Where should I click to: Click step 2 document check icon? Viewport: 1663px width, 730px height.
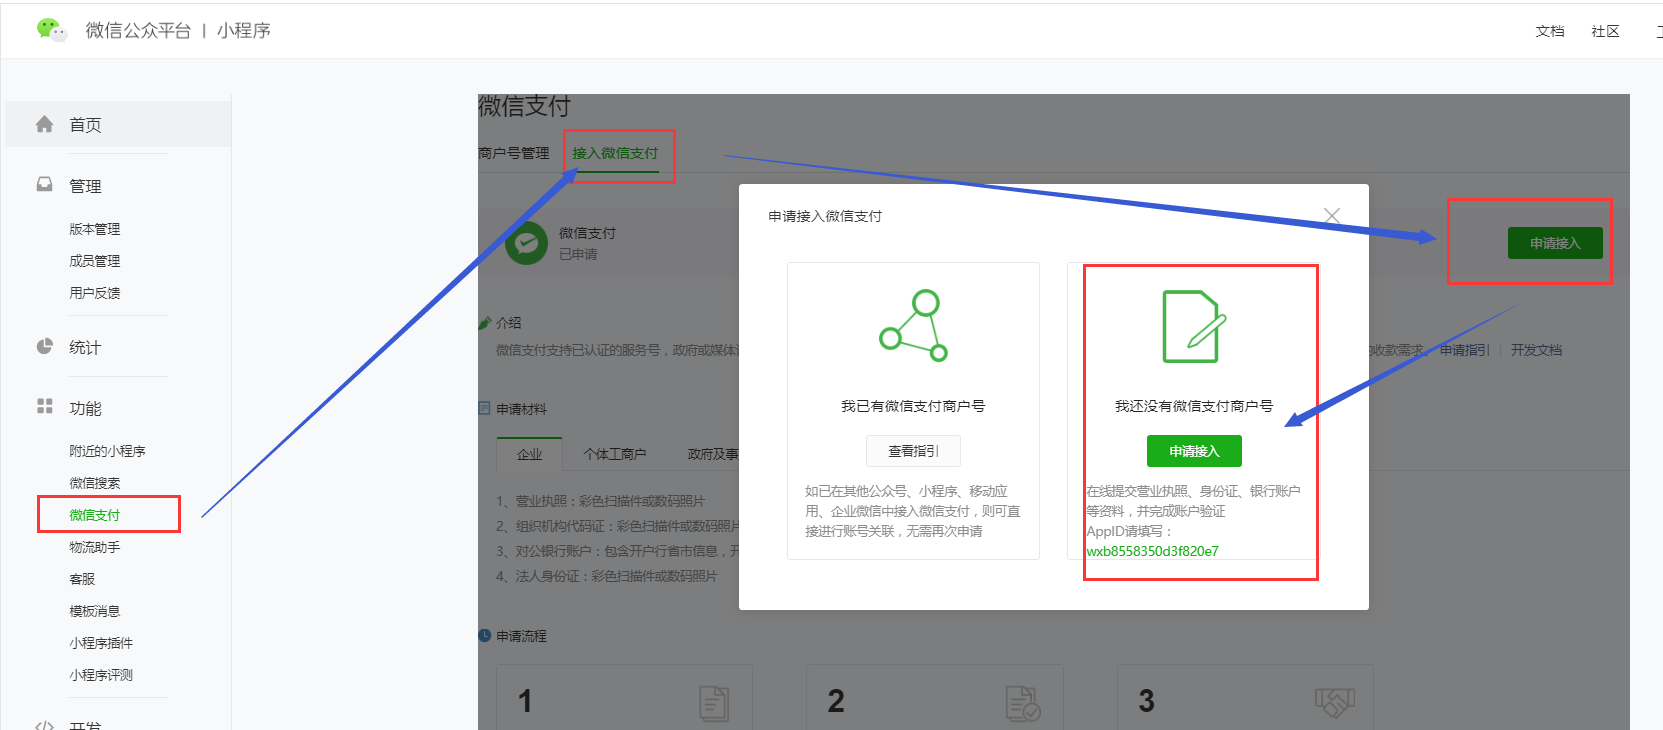point(1023,703)
